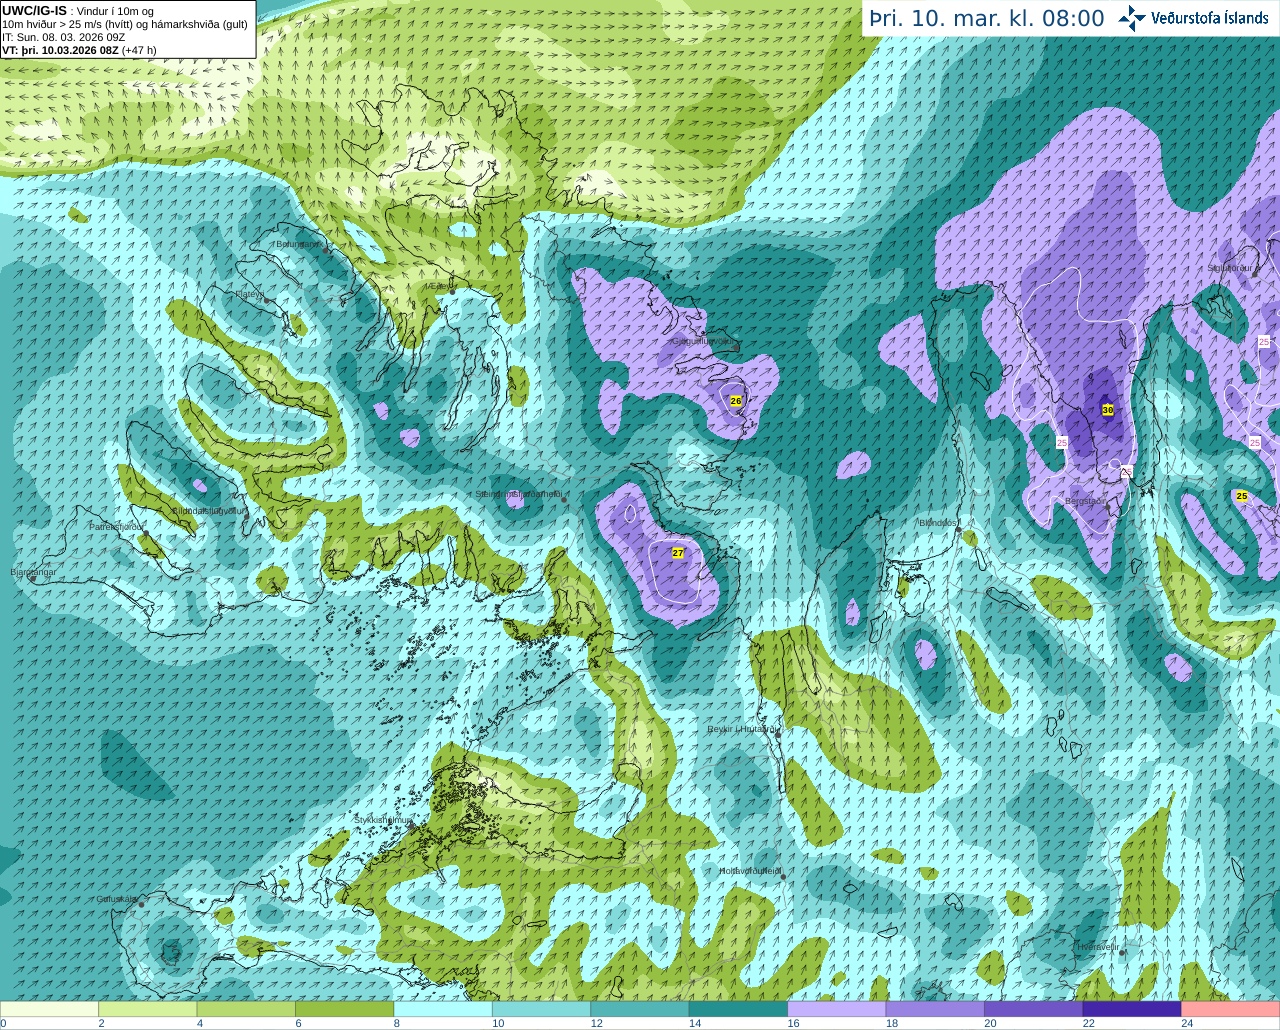The width and height of the screenshot is (1280, 1030).
Task: Select the pink above-24 m/s legend swatch
Action: click(x=1231, y=1009)
